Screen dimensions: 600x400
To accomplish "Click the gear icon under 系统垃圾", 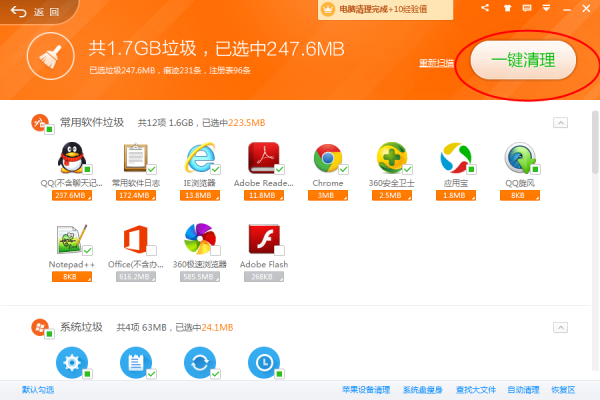I will (x=72, y=362).
